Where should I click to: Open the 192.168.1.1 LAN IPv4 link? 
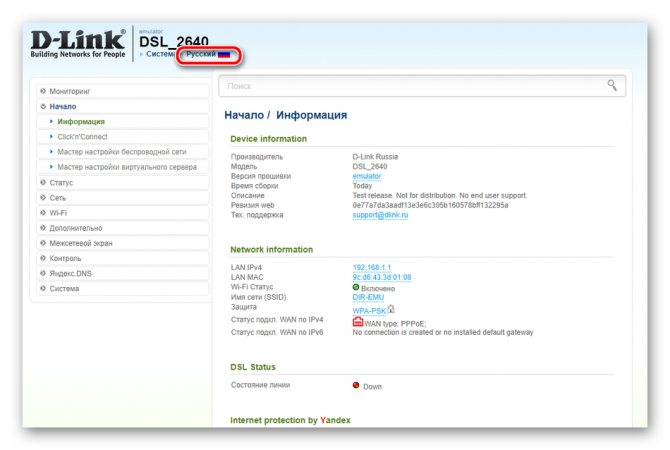point(372,268)
